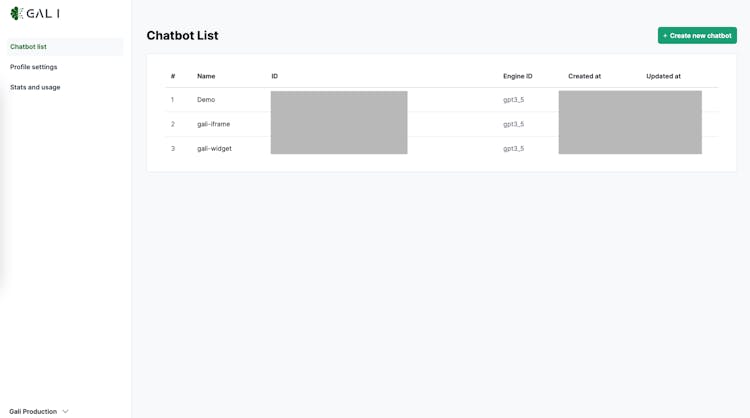Viewport: 750px width, 418px height.
Task: Click the Create new chatbot button
Action: (x=697, y=36)
